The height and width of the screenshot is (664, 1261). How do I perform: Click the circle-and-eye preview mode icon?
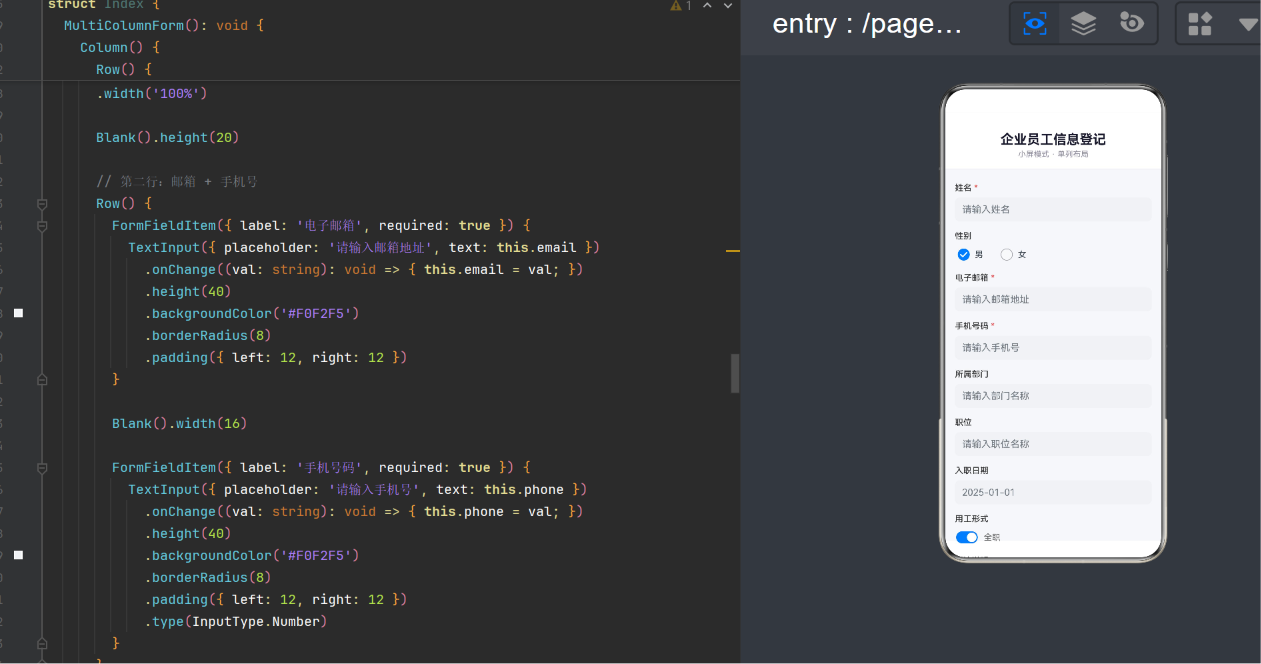pos(1132,23)
